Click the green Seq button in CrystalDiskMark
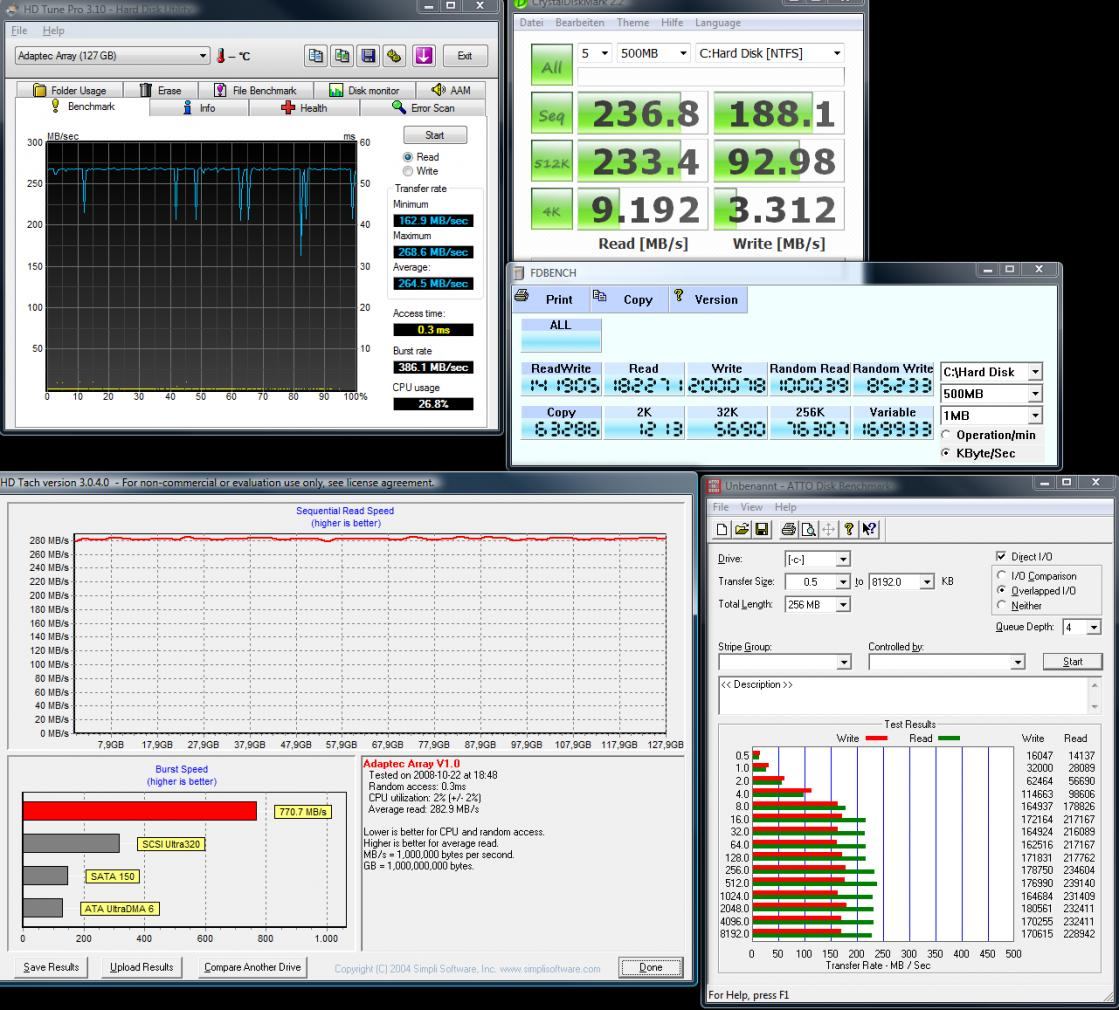The width and height of the screenshot is (1119, 1010). click(x=552, y=113)
